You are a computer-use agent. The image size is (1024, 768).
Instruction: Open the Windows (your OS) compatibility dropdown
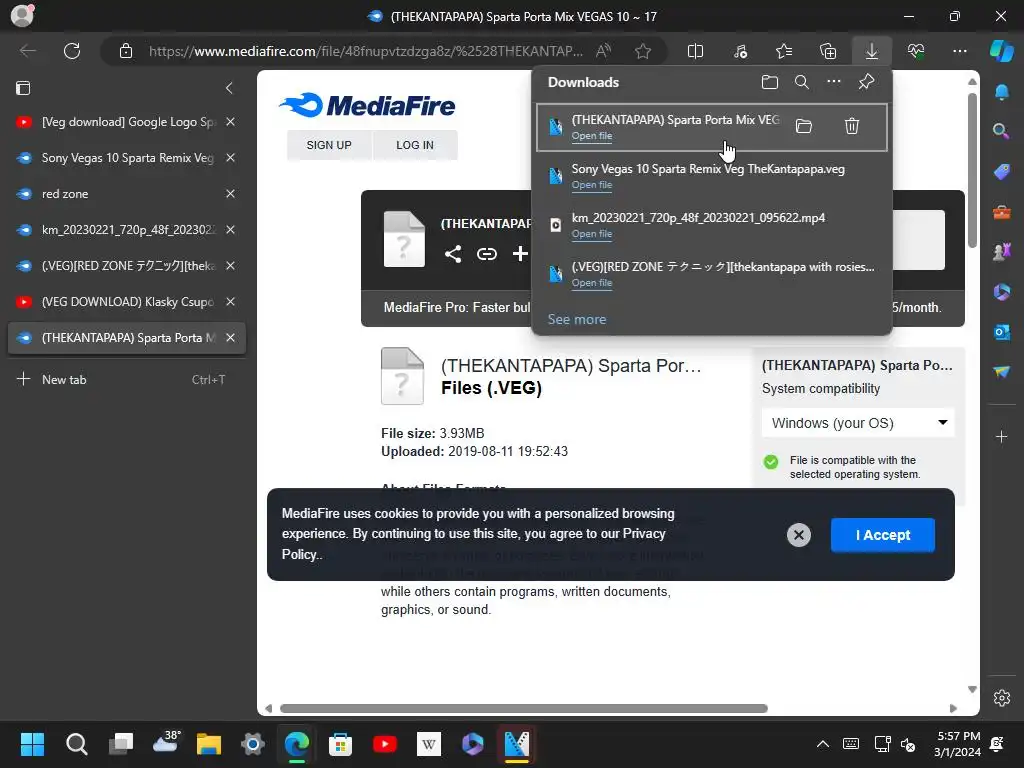click(858, 423)
